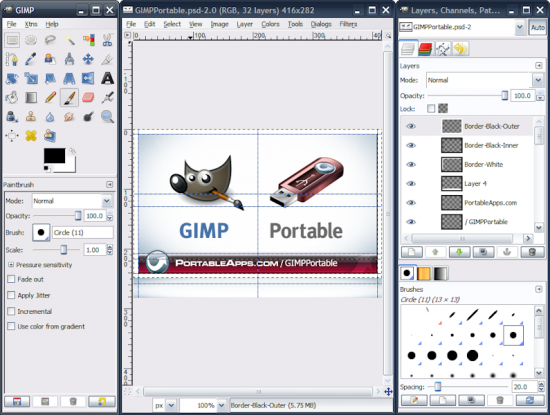Hide the Border-White layer
550x415 pixels.
click(411, 165)
